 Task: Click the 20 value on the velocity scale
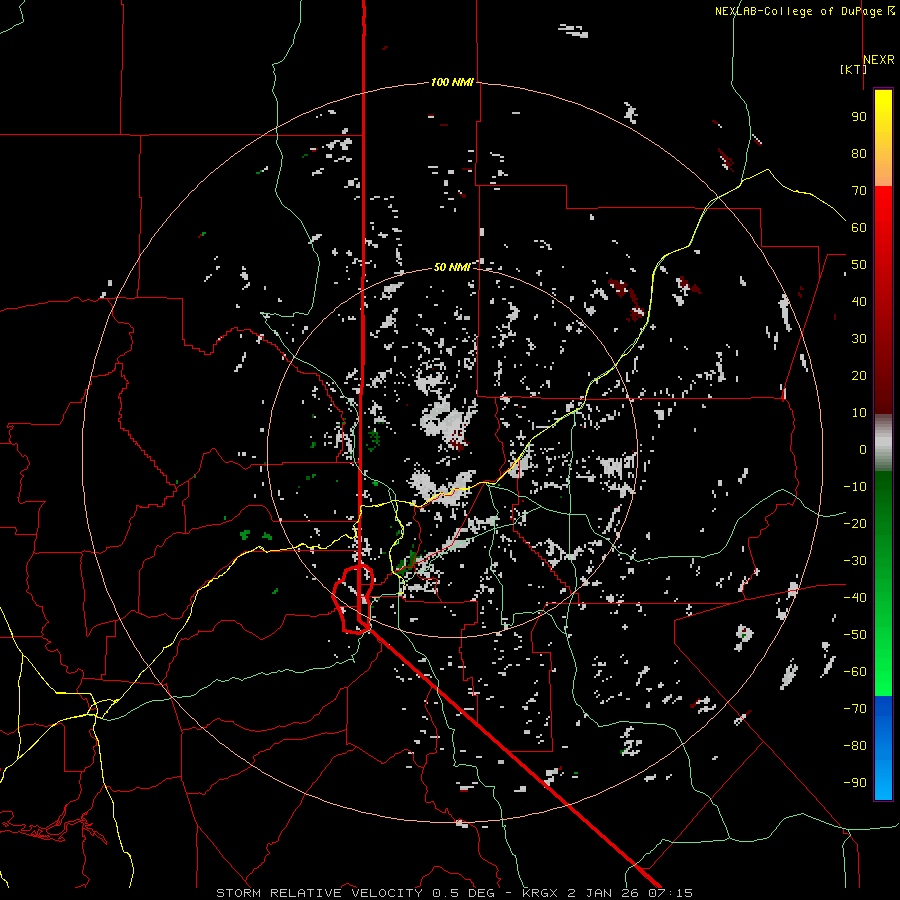[859, 375]
